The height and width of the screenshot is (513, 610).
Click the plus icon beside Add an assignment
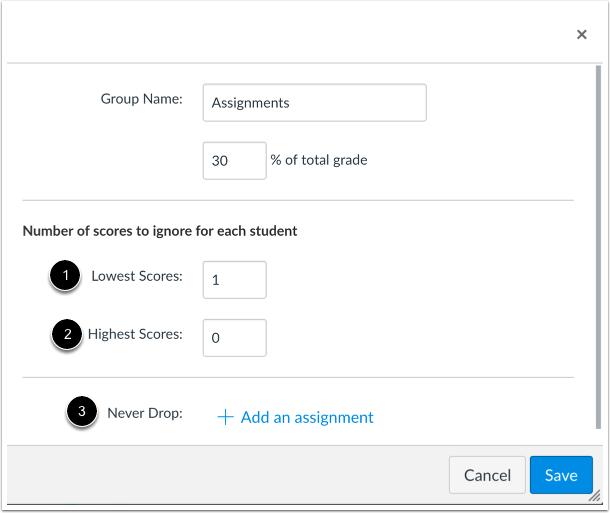click(225, 418)
